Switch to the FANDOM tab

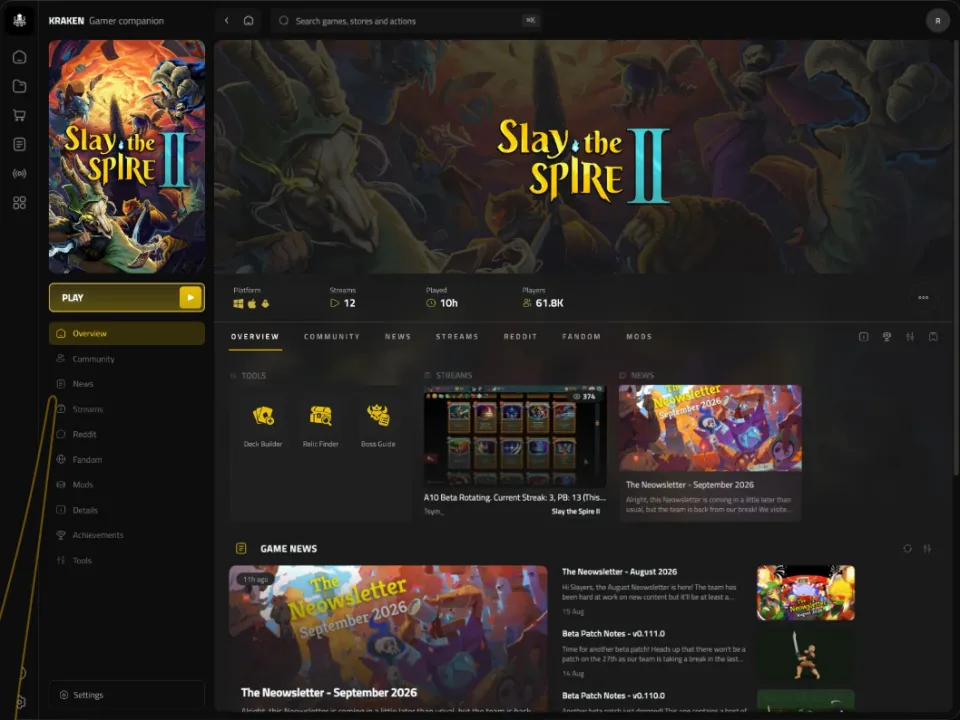tap(581, 337)
